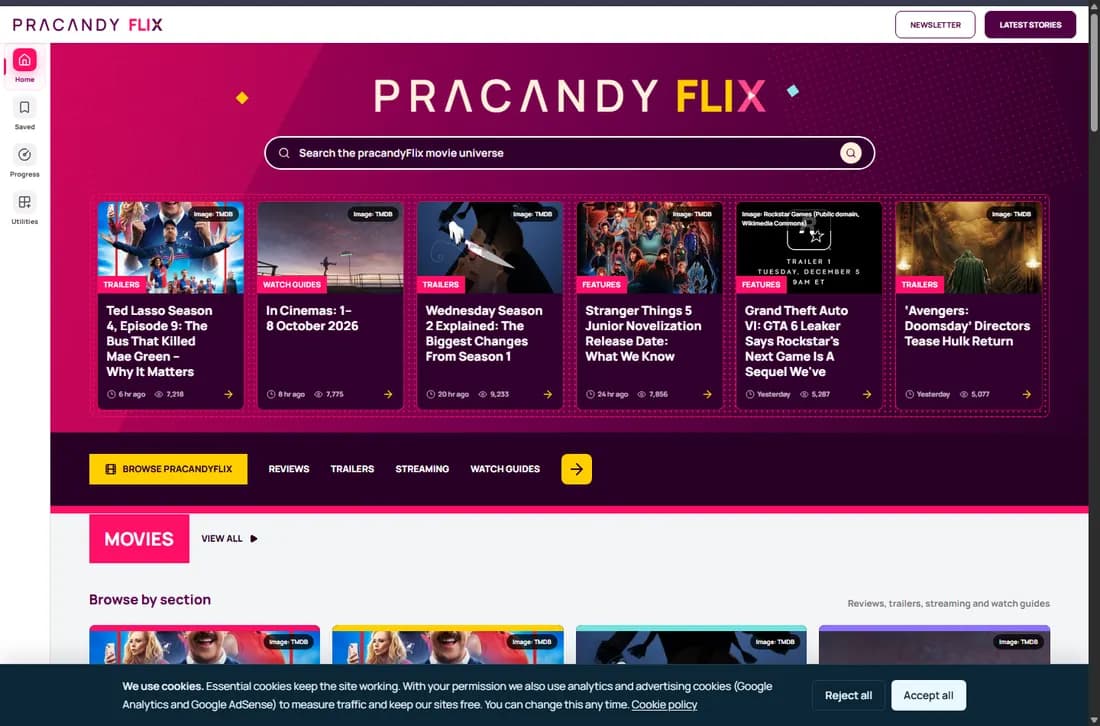Open yellow-topped Browse by section tile
Viewport: 1100px width, 726px height.
pos(448,645)
